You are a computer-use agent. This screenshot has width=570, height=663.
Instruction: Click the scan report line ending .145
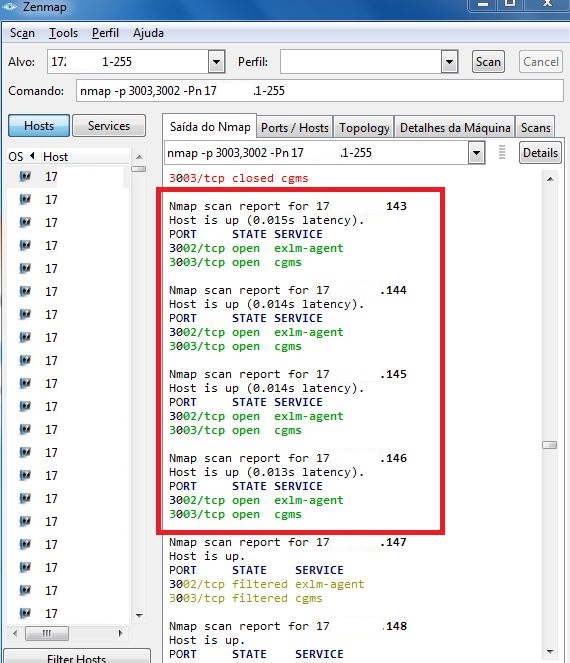click(288, 374)
